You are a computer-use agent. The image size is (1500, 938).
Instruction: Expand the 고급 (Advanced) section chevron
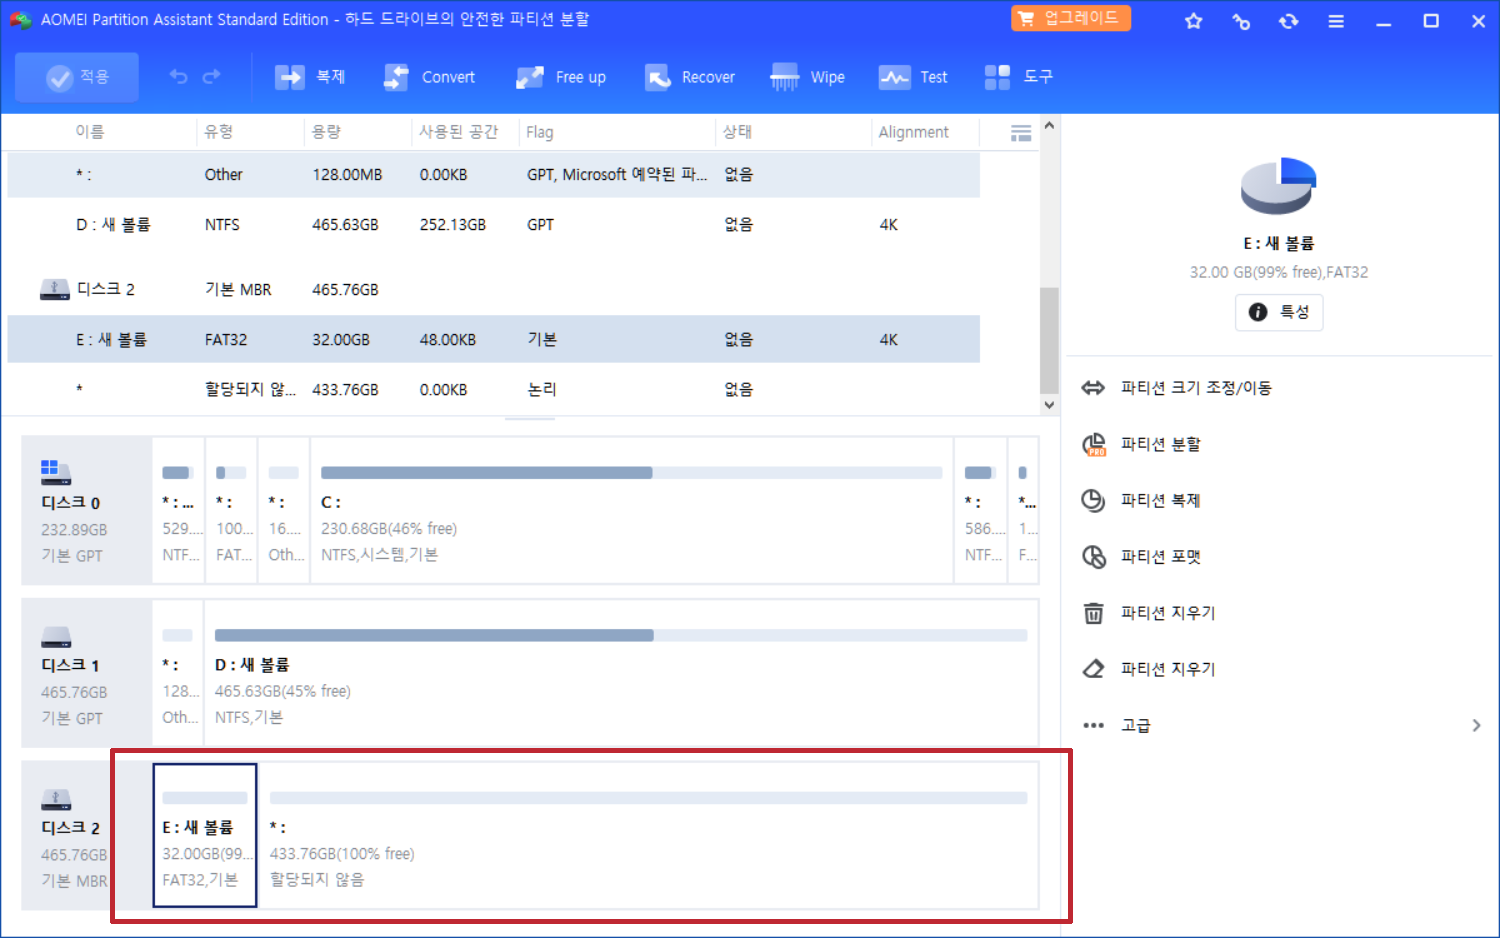pos(1476,724)
